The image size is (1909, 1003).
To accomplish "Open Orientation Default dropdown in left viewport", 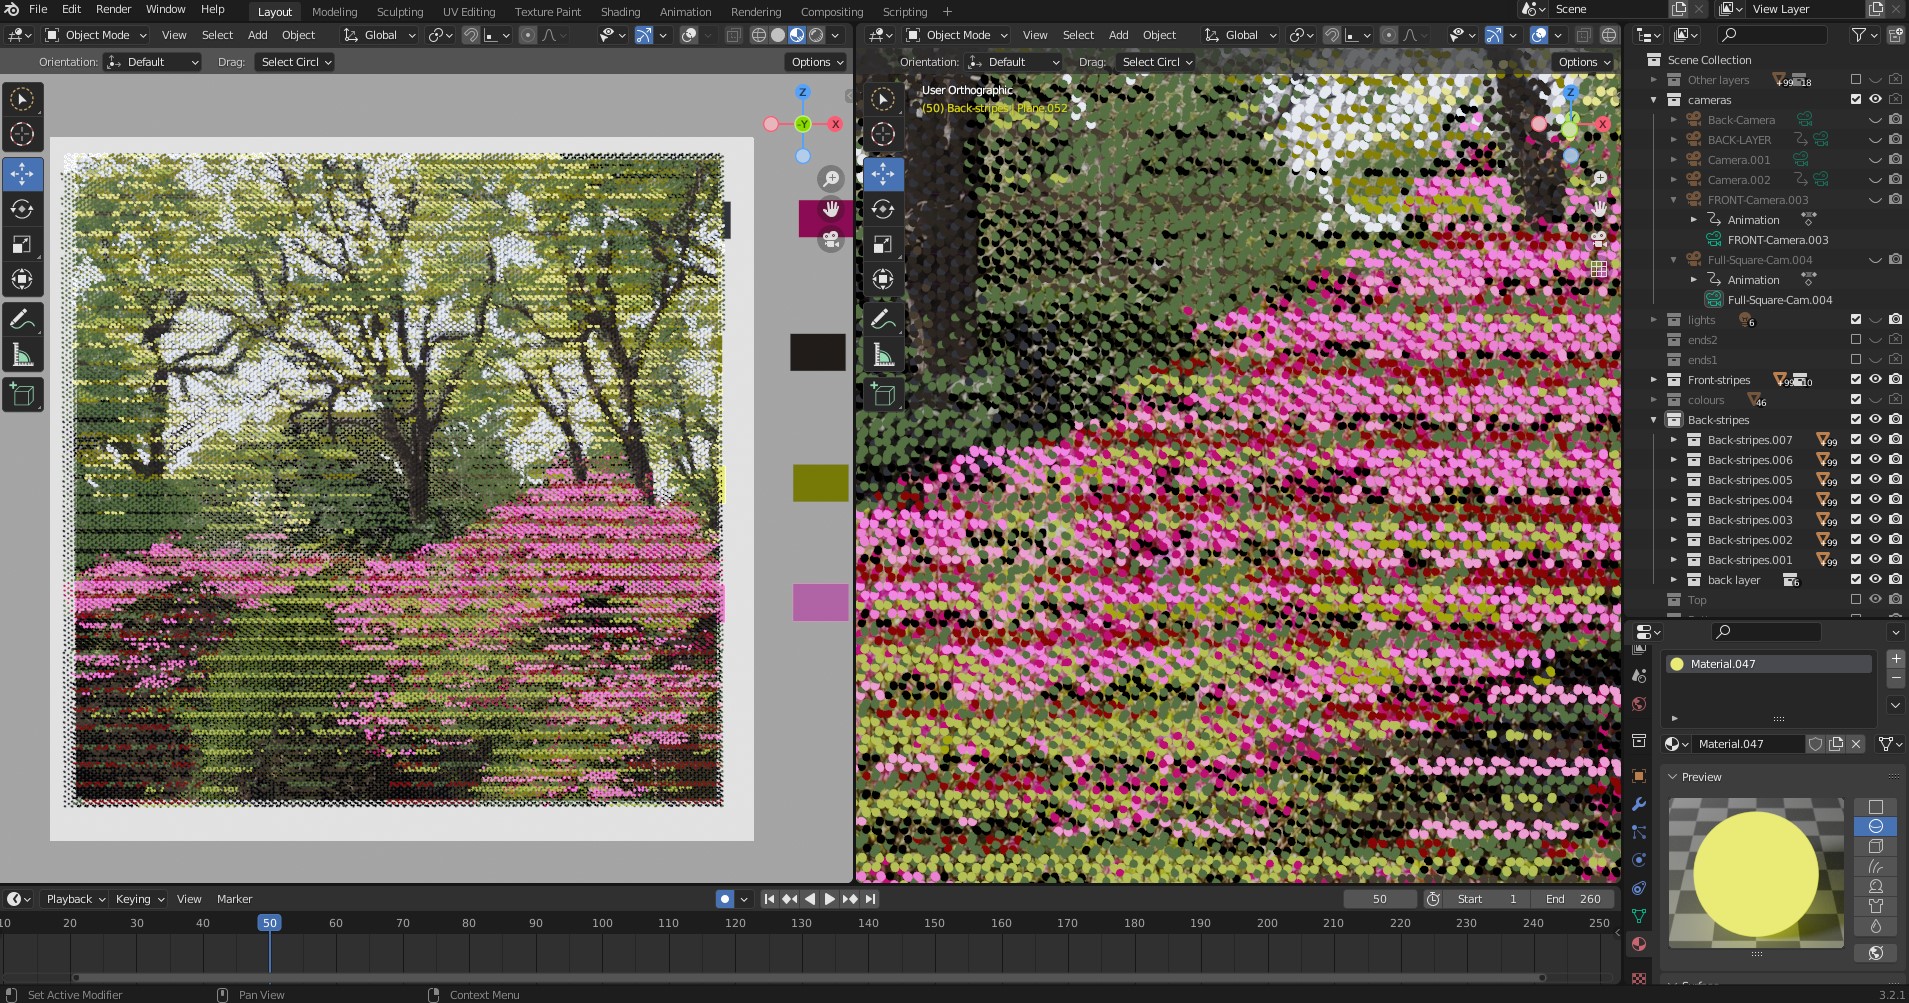I will tap(152, 62).
